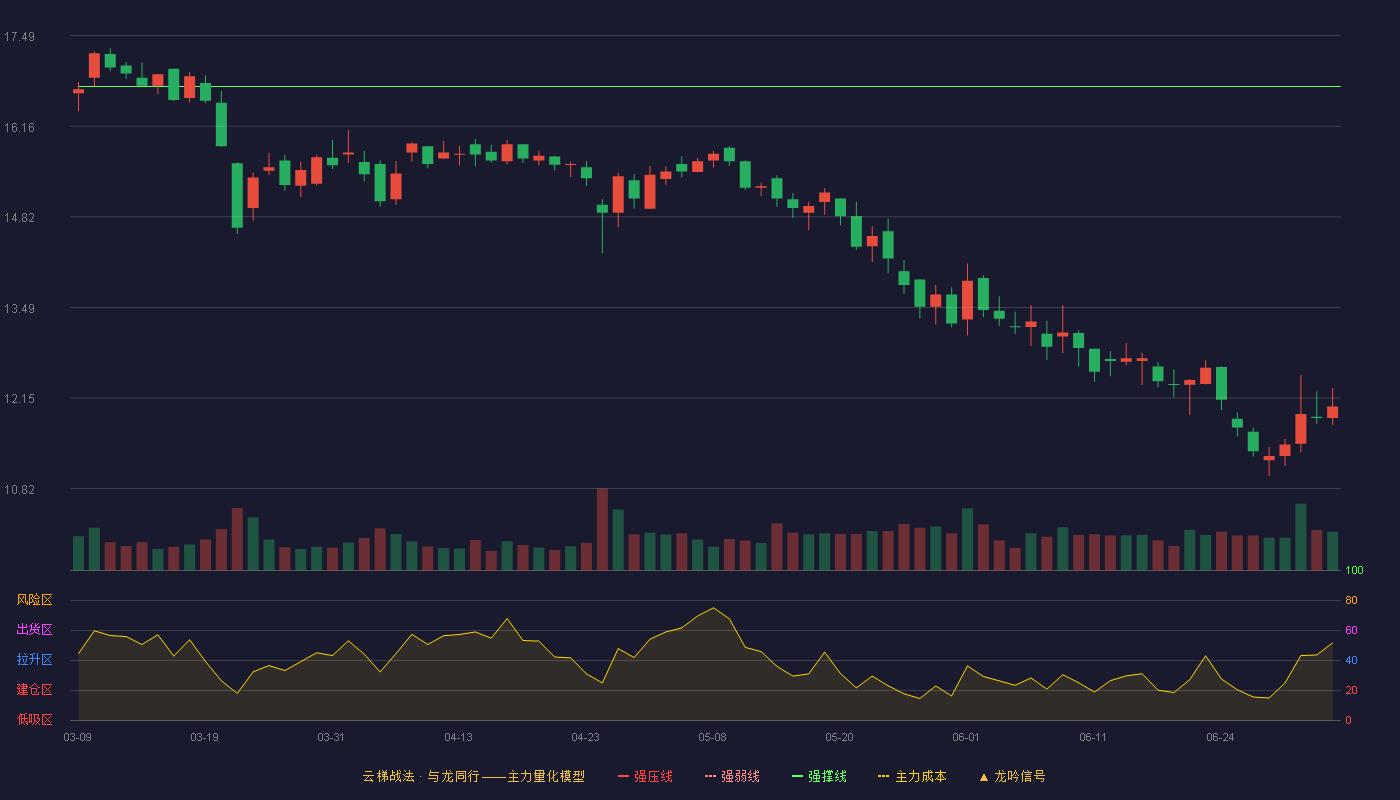Click the 14.82 price axis label
Screen dimensions: 1400x800
[19, 218]
